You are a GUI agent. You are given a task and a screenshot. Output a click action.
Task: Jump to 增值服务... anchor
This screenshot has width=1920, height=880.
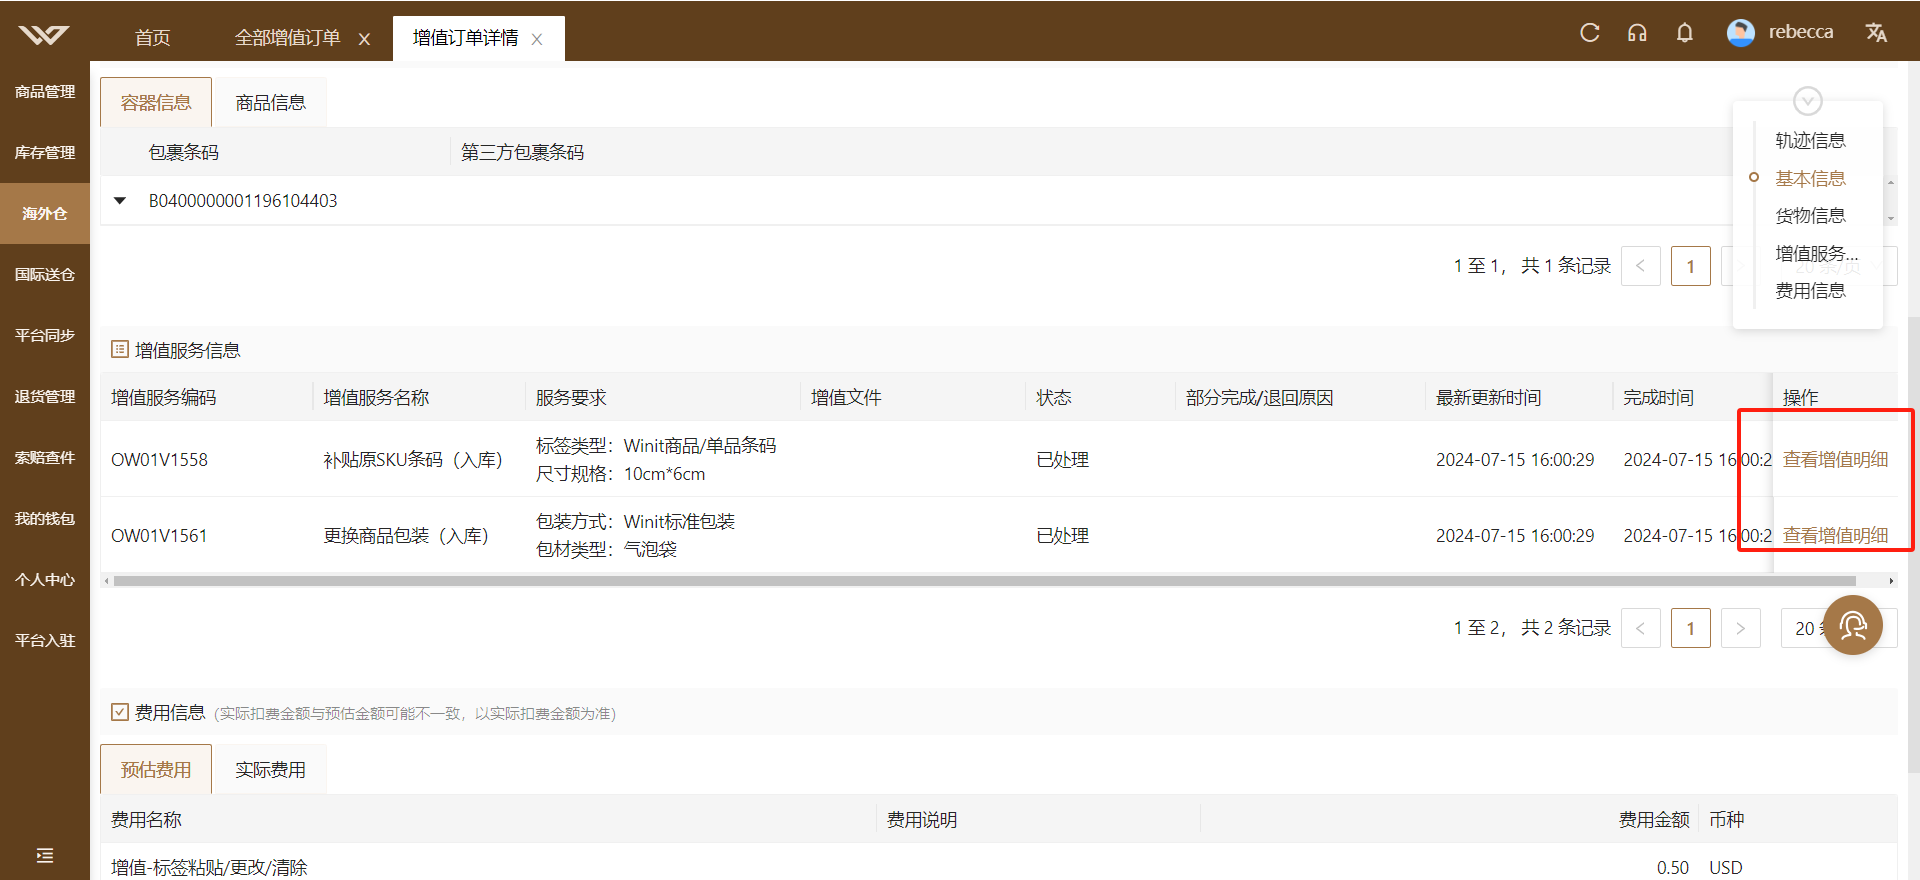click(1816, 253)
